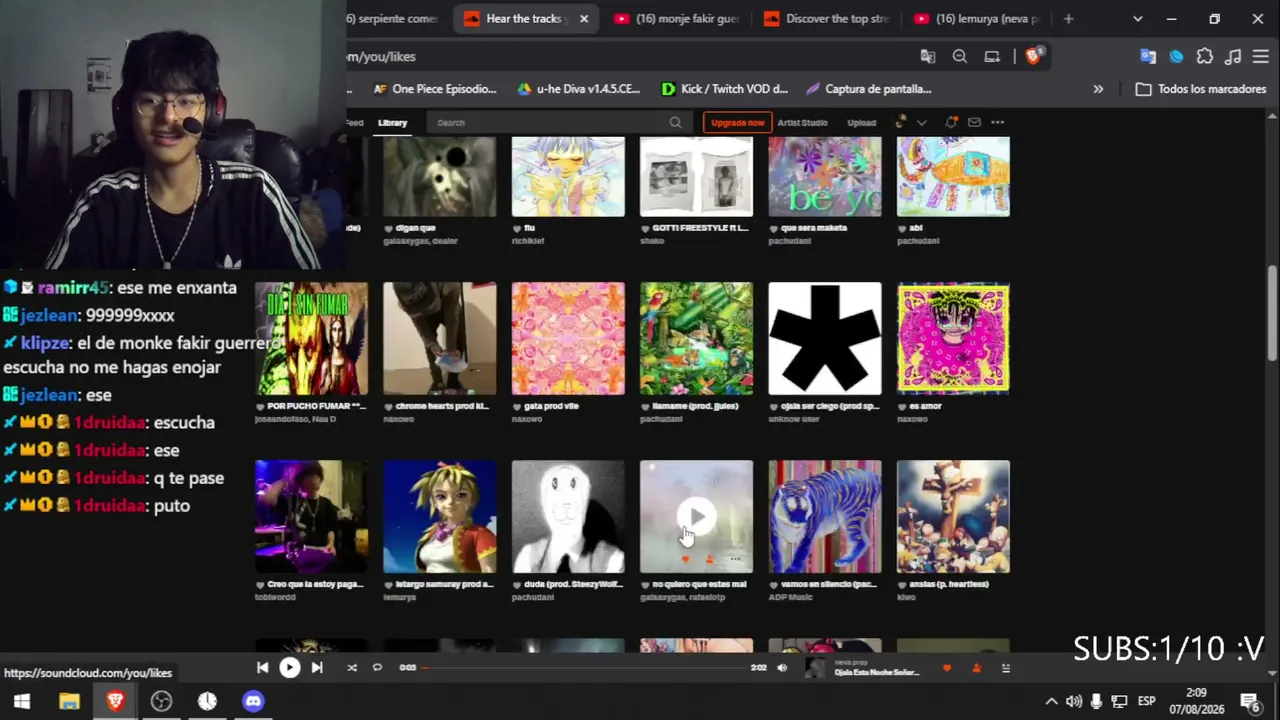Open 'ansias (p. heartless)' artwork
1280x720 pixels.
[x=953, y=517]
